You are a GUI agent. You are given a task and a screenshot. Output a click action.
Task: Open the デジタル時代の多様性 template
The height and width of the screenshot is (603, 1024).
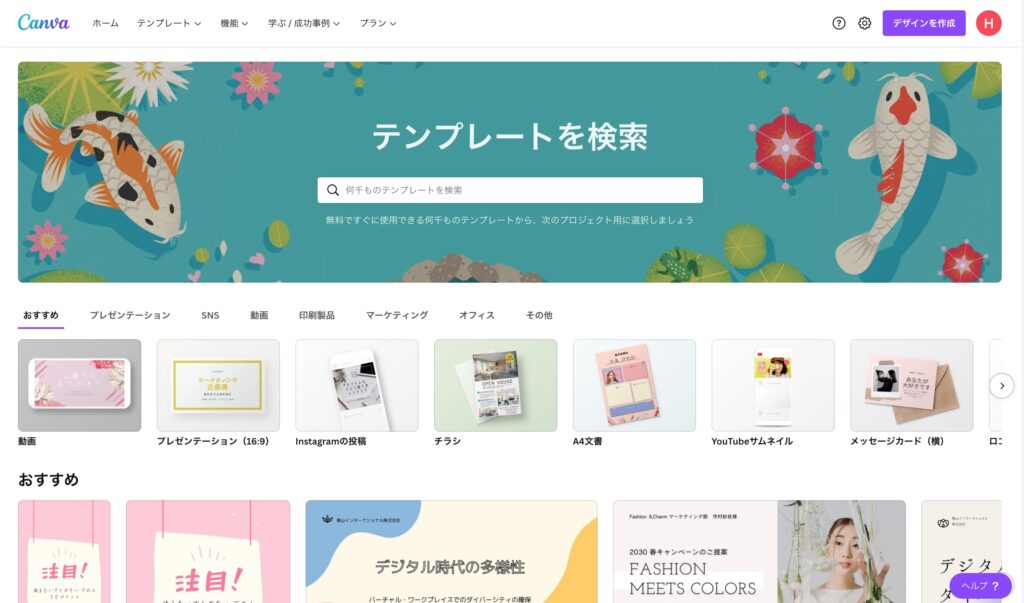(451, 551)
